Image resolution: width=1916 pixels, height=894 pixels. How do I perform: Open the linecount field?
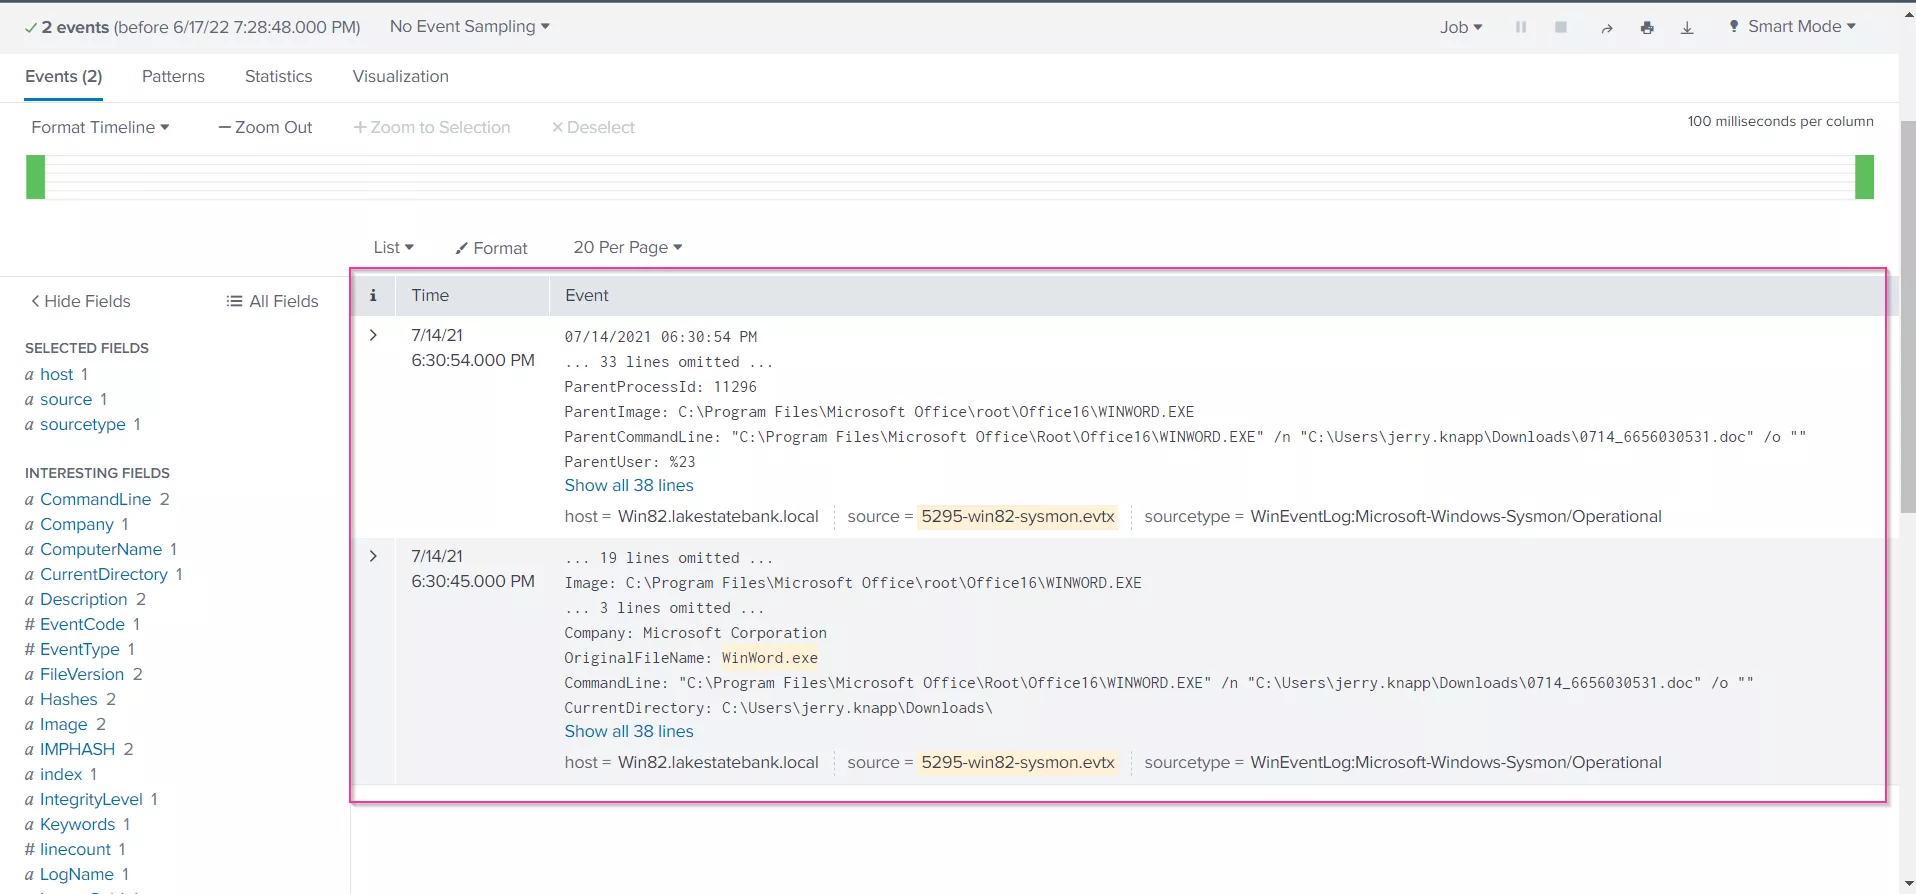[76, 849]
